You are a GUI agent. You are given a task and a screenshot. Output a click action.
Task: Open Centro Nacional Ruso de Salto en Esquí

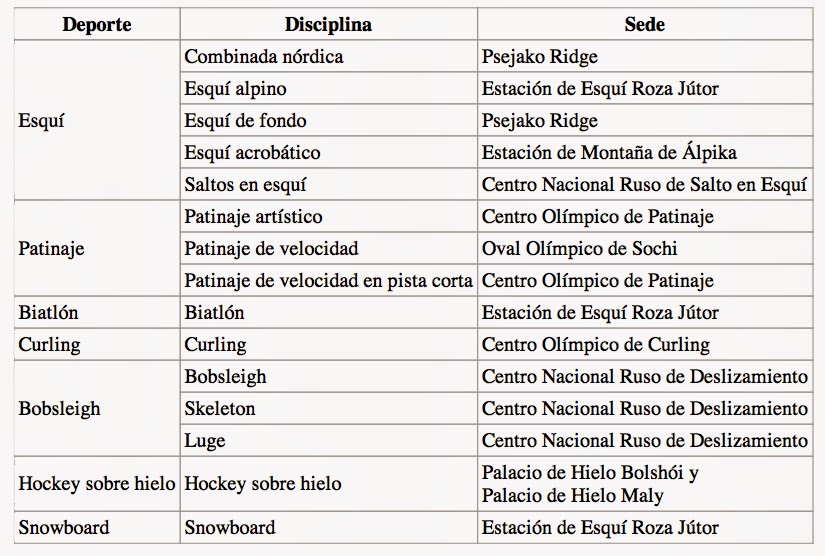(644, 185)
